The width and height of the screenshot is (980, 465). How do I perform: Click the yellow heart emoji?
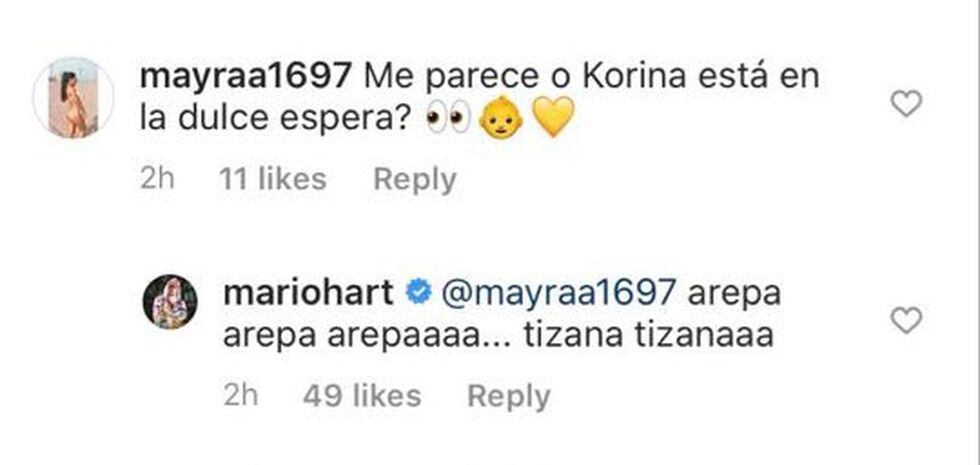(553, 118)
